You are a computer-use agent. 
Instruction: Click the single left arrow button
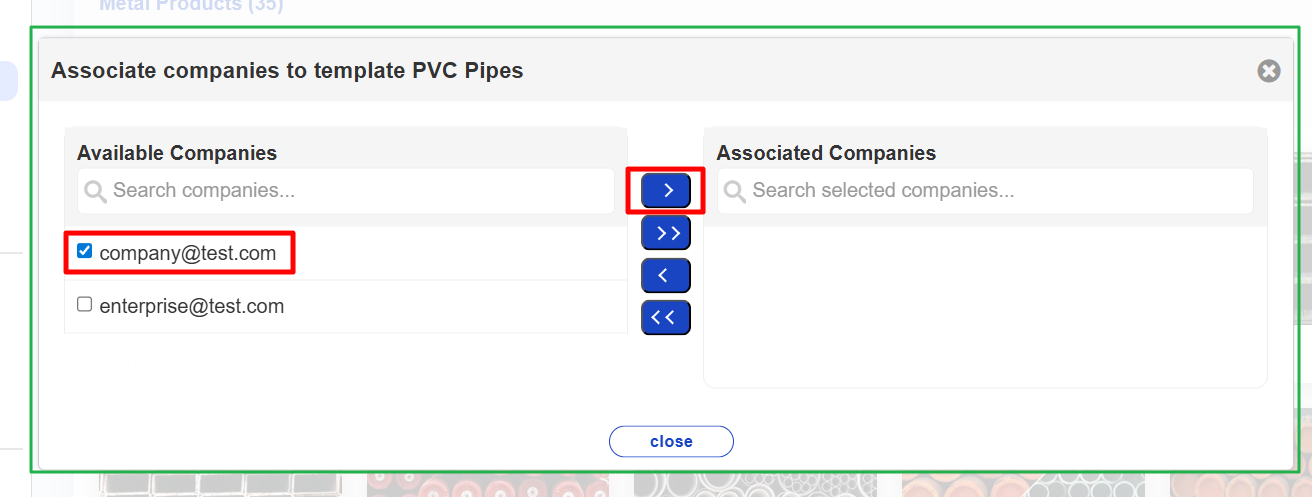pos(666,274)
